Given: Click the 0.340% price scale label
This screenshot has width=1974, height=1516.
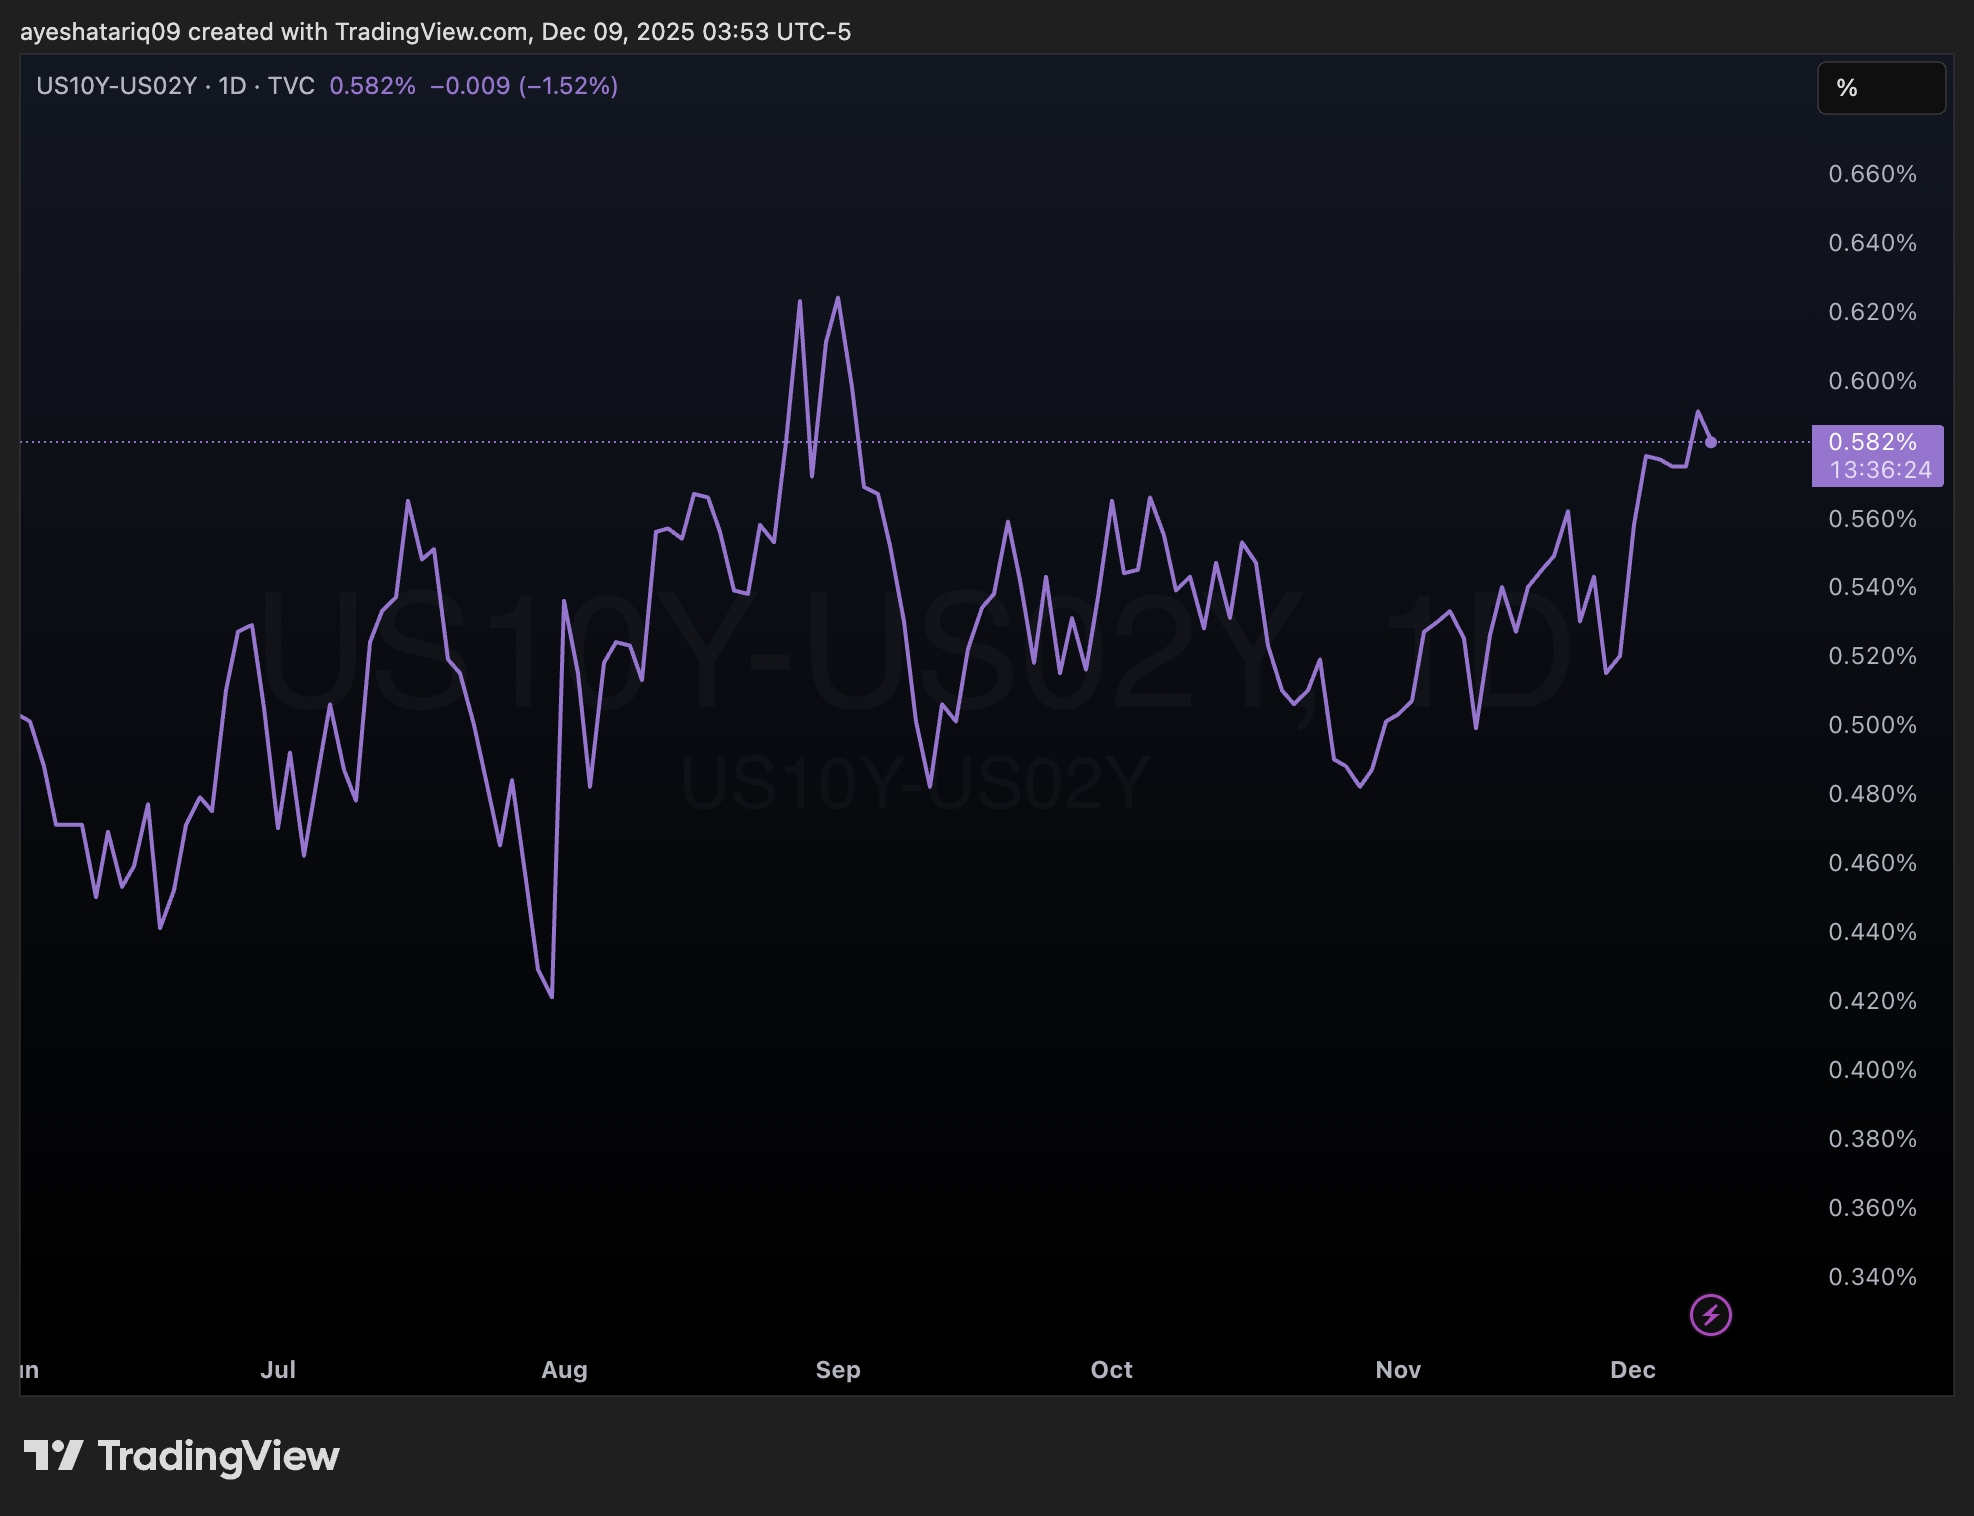Looking at the screenshot, I should [x=1872, y=1277].
